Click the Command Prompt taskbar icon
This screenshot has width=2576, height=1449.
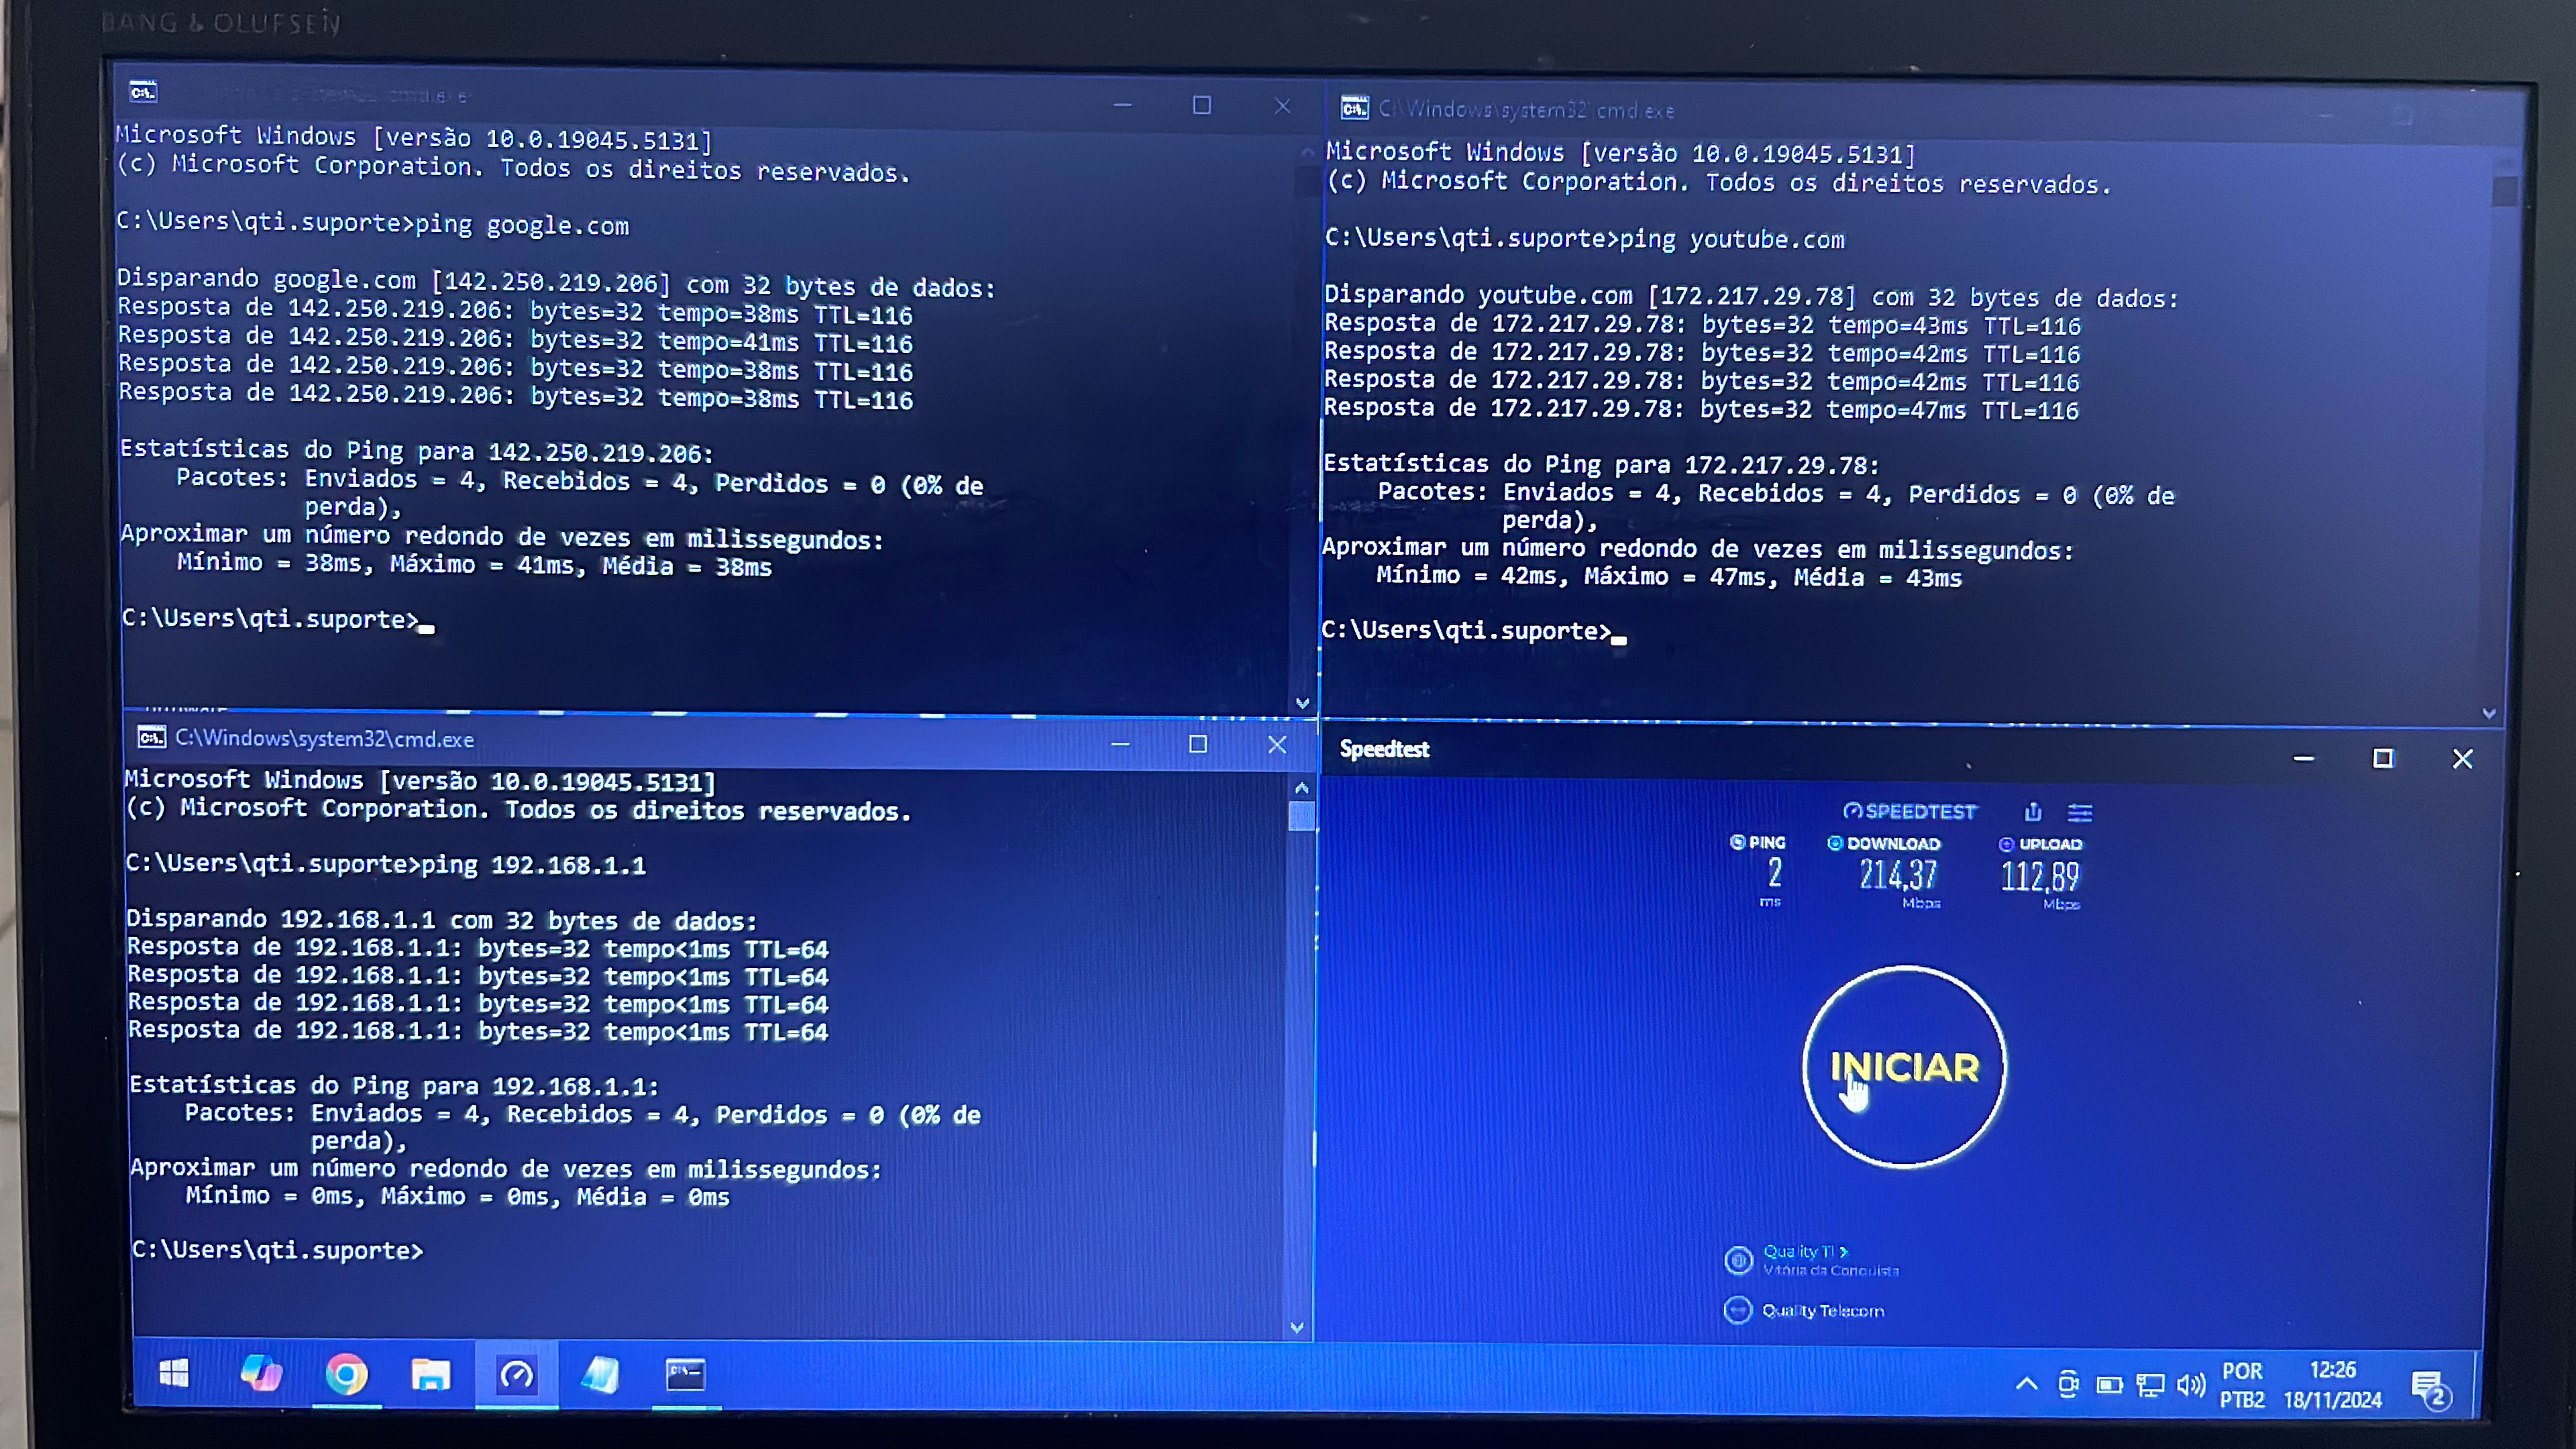point(686,1375)
